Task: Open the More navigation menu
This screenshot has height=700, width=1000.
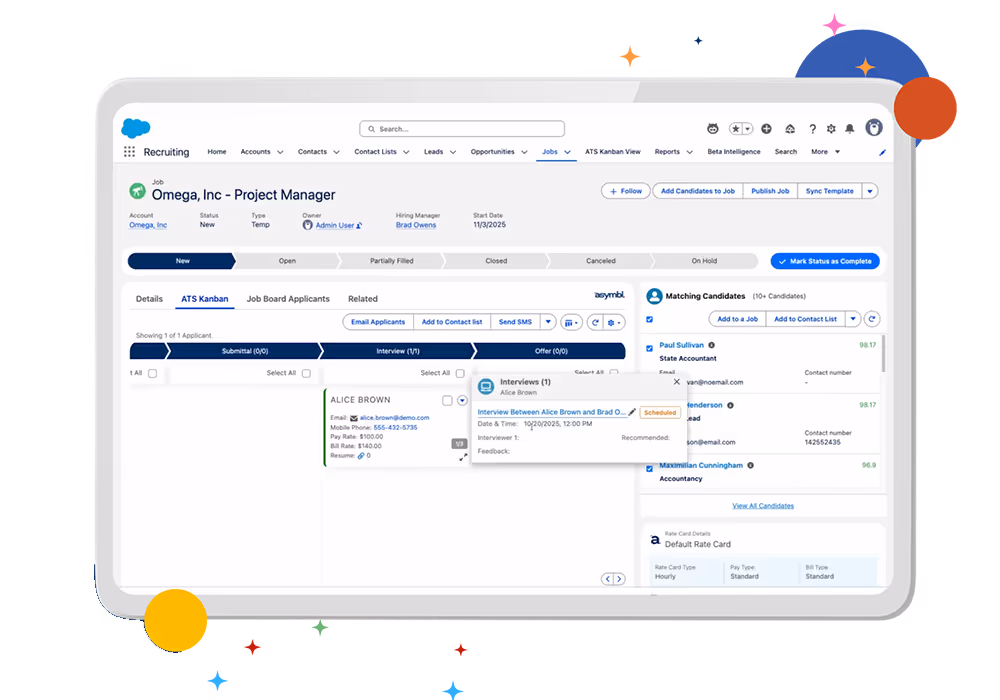Action: coord(825,152)
